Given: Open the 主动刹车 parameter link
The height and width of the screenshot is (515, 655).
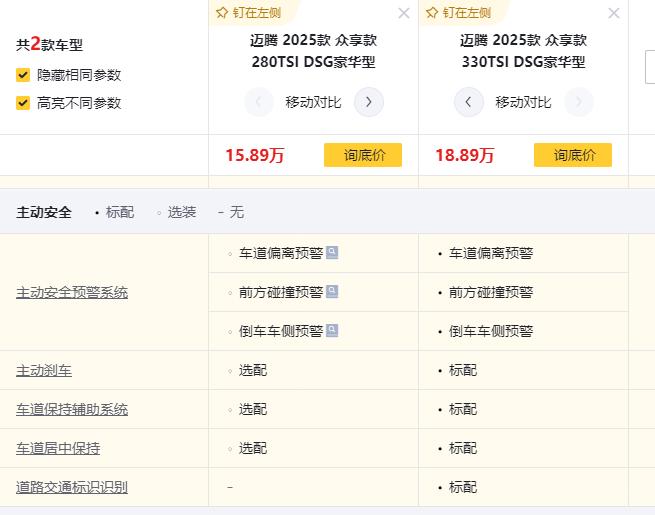Looking at the screenshot, I should pos(44,371).
